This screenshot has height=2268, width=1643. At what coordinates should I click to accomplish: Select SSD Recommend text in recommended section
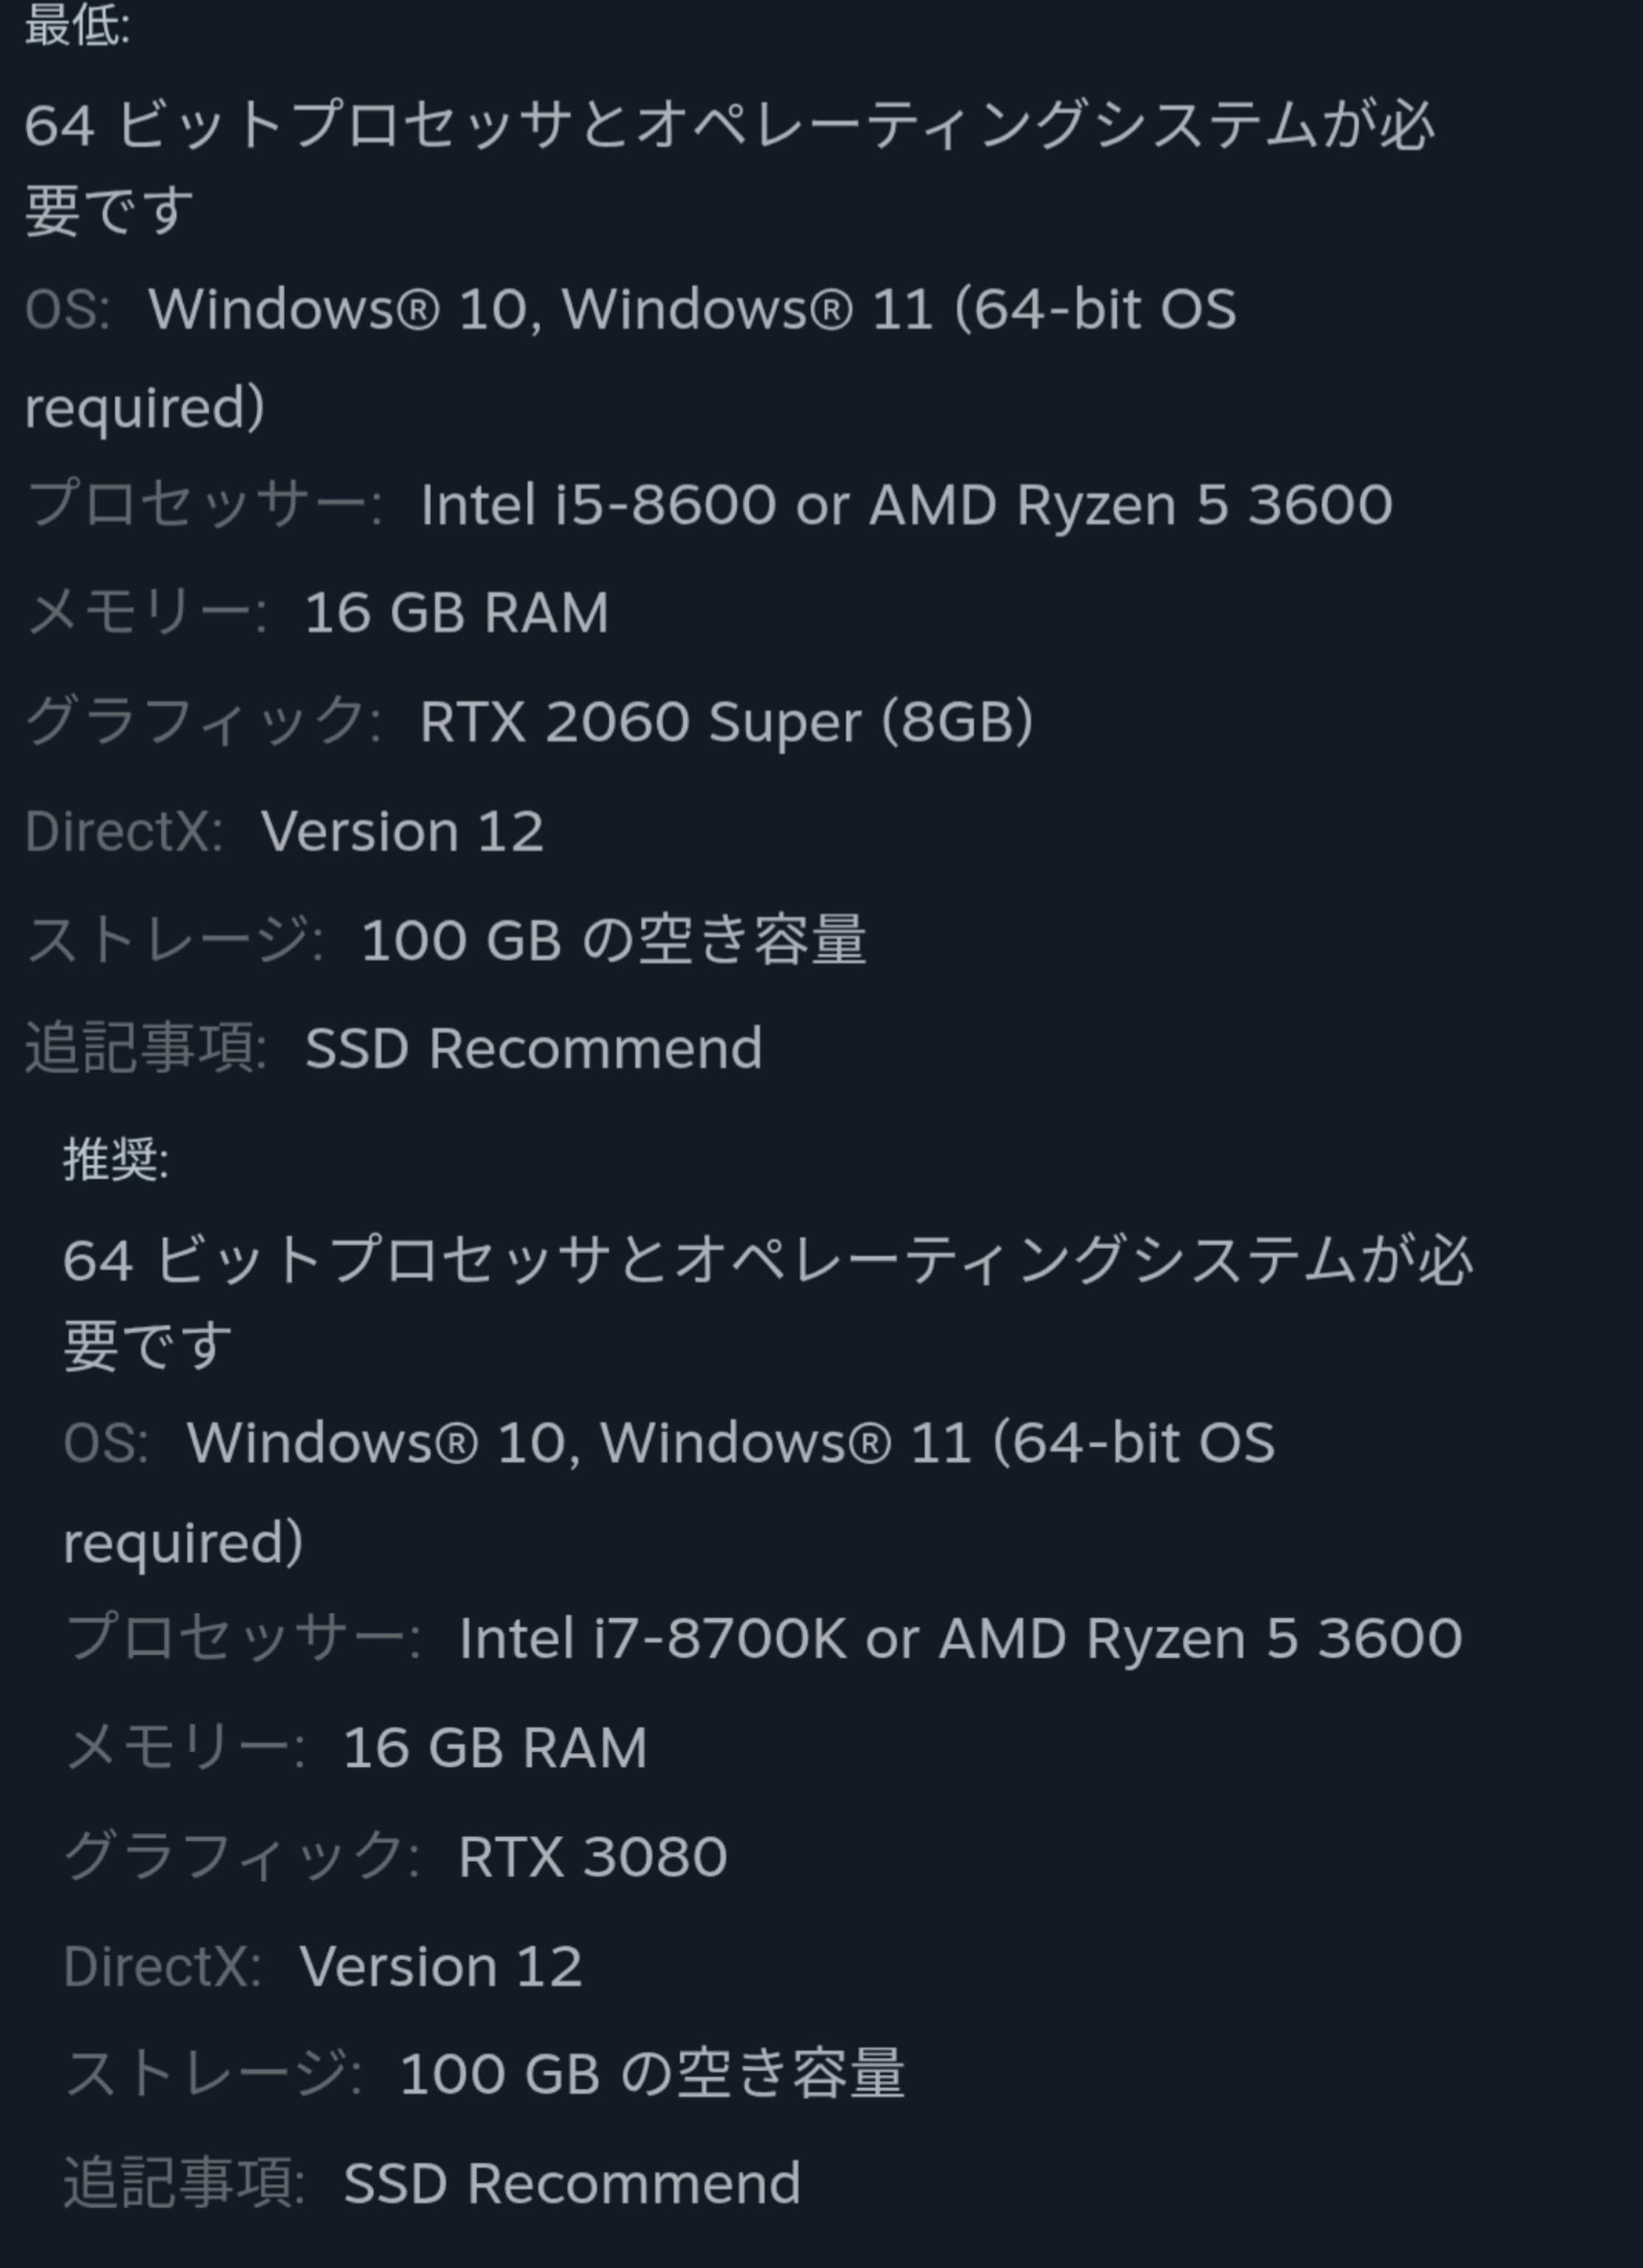click(x=571, y=2183)
